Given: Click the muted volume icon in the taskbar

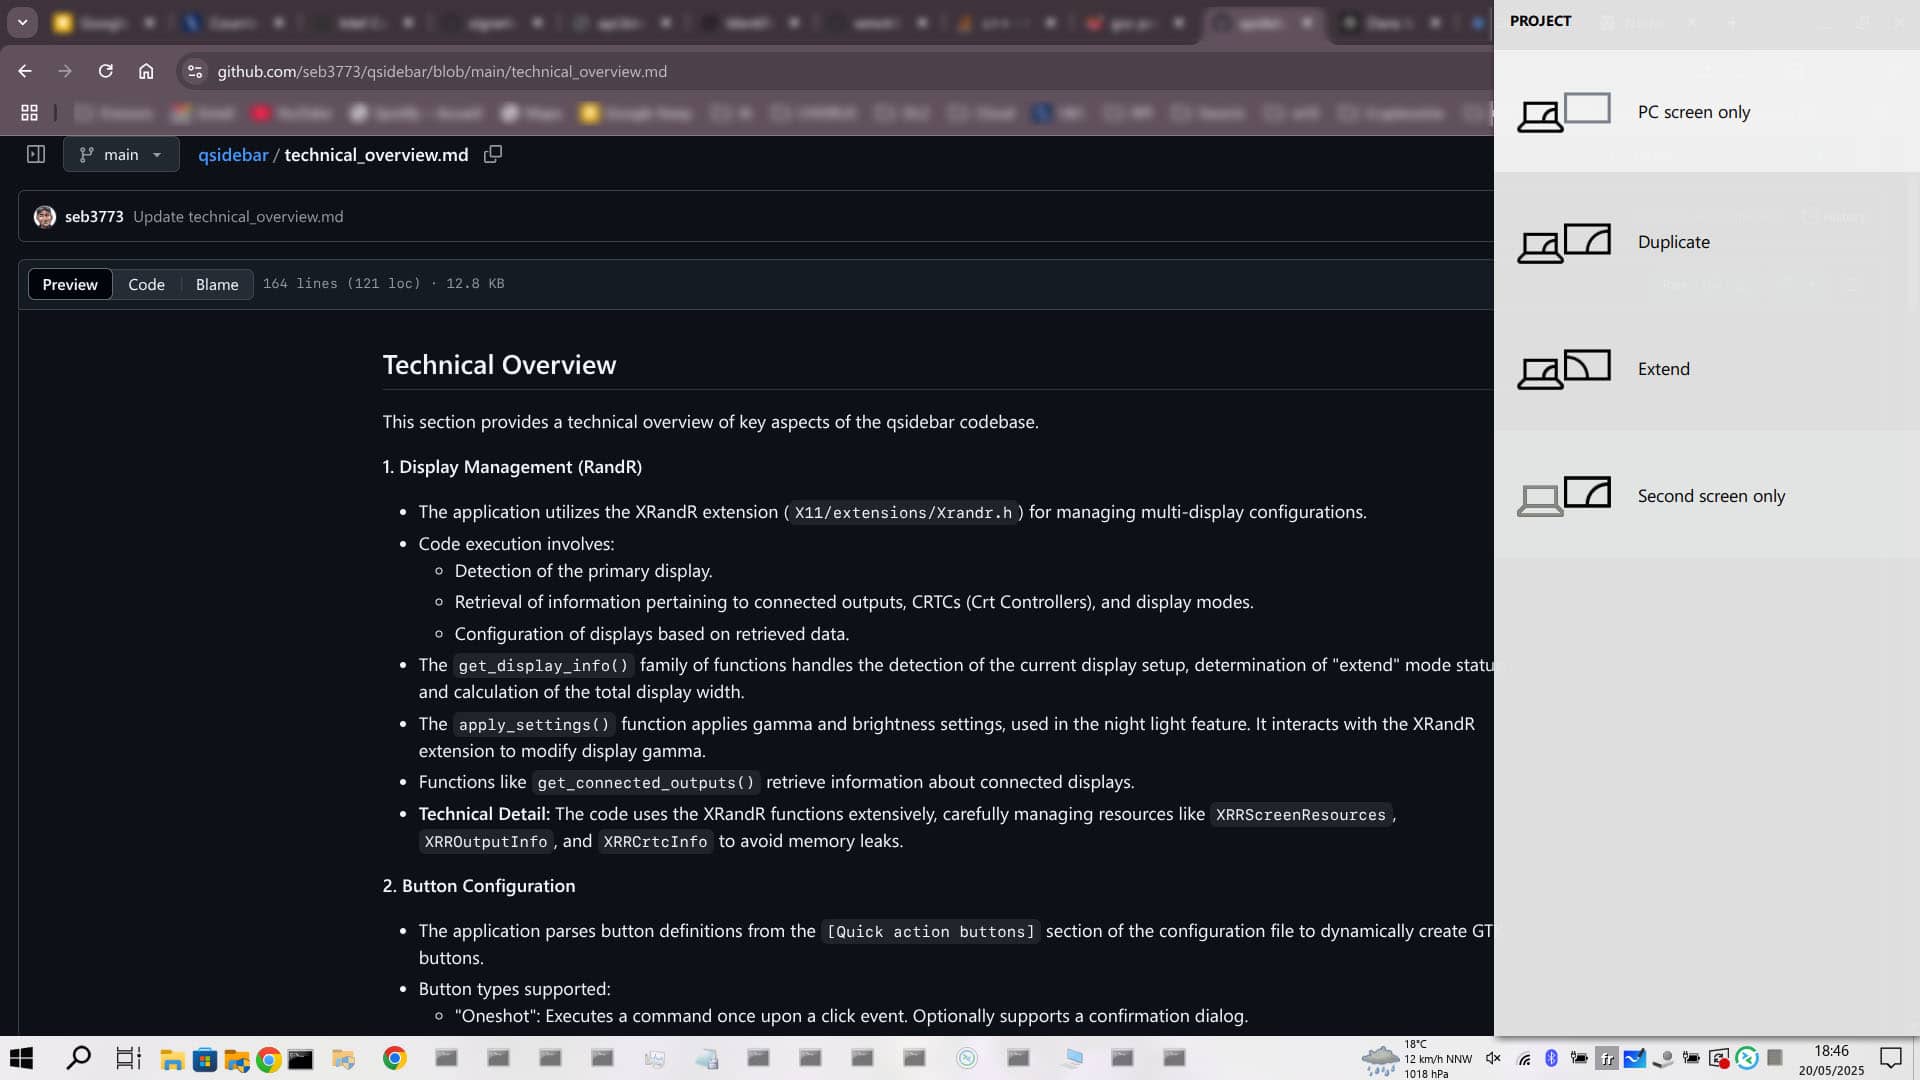Looking at the screenshot, I should click(x=1494, y=1057).
